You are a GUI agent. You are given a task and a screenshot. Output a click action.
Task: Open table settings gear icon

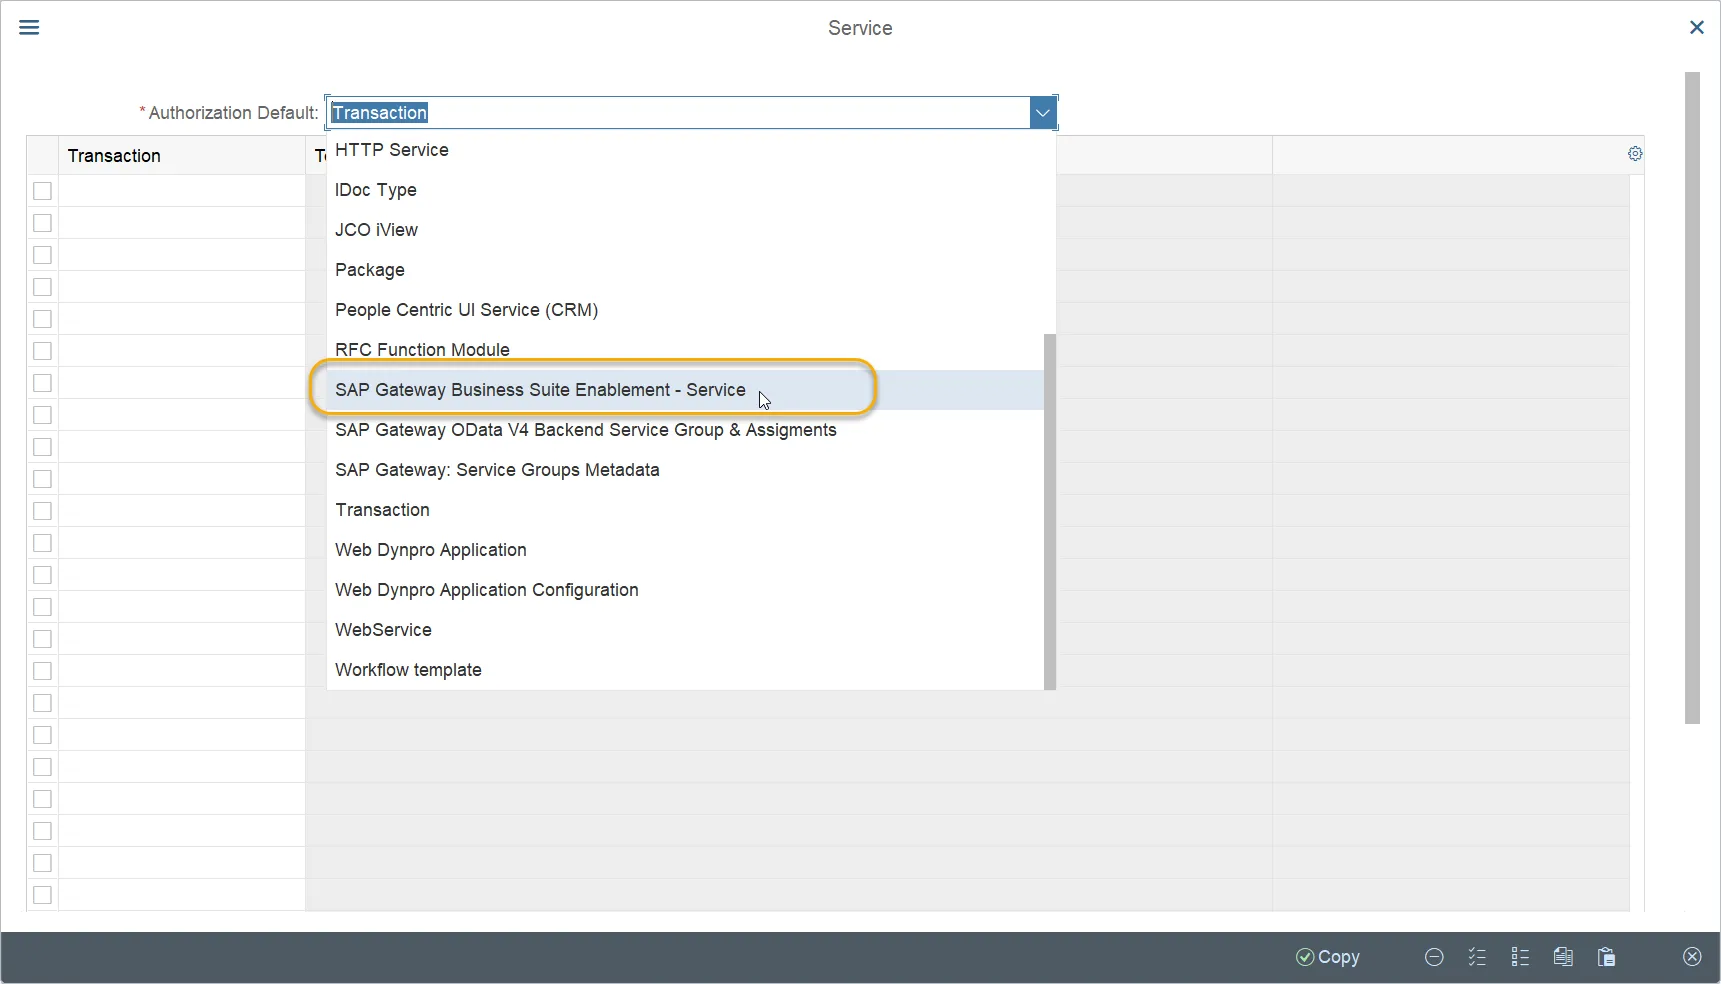pyautogui.click(x=1635, y=154)
